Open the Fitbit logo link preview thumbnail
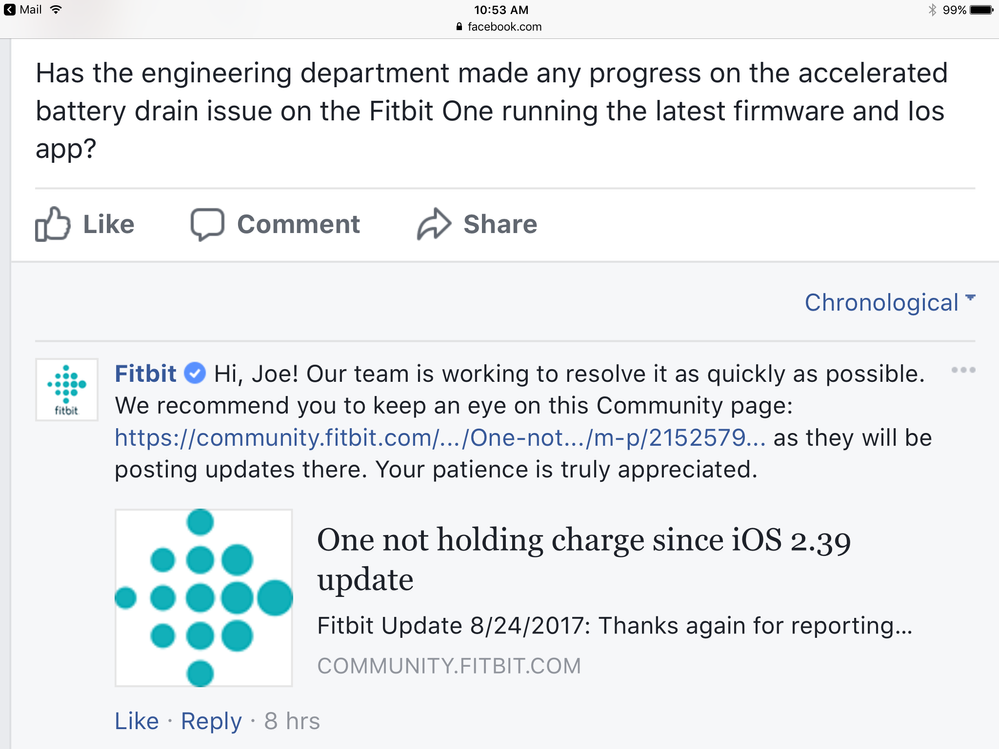The width and height of the screenshot is (999, 749). [x=204, y=598]
